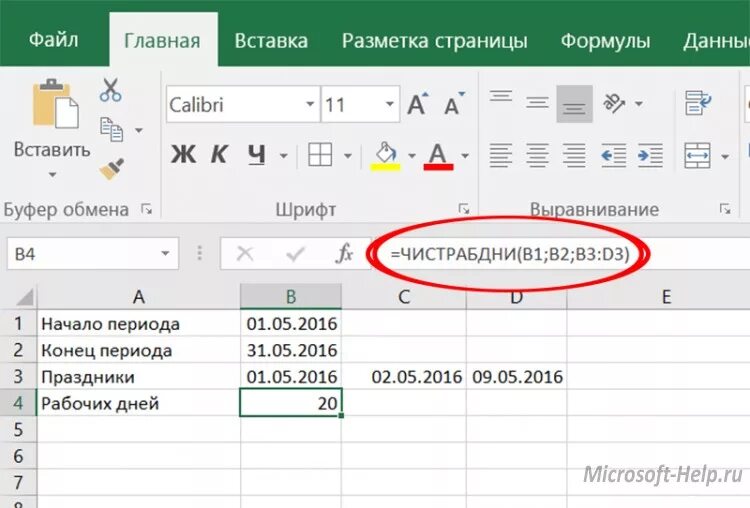Switch to the Вставка tab
Viewport: 750px width, 508px height.
pyautogui.click(x=271, y=41)
